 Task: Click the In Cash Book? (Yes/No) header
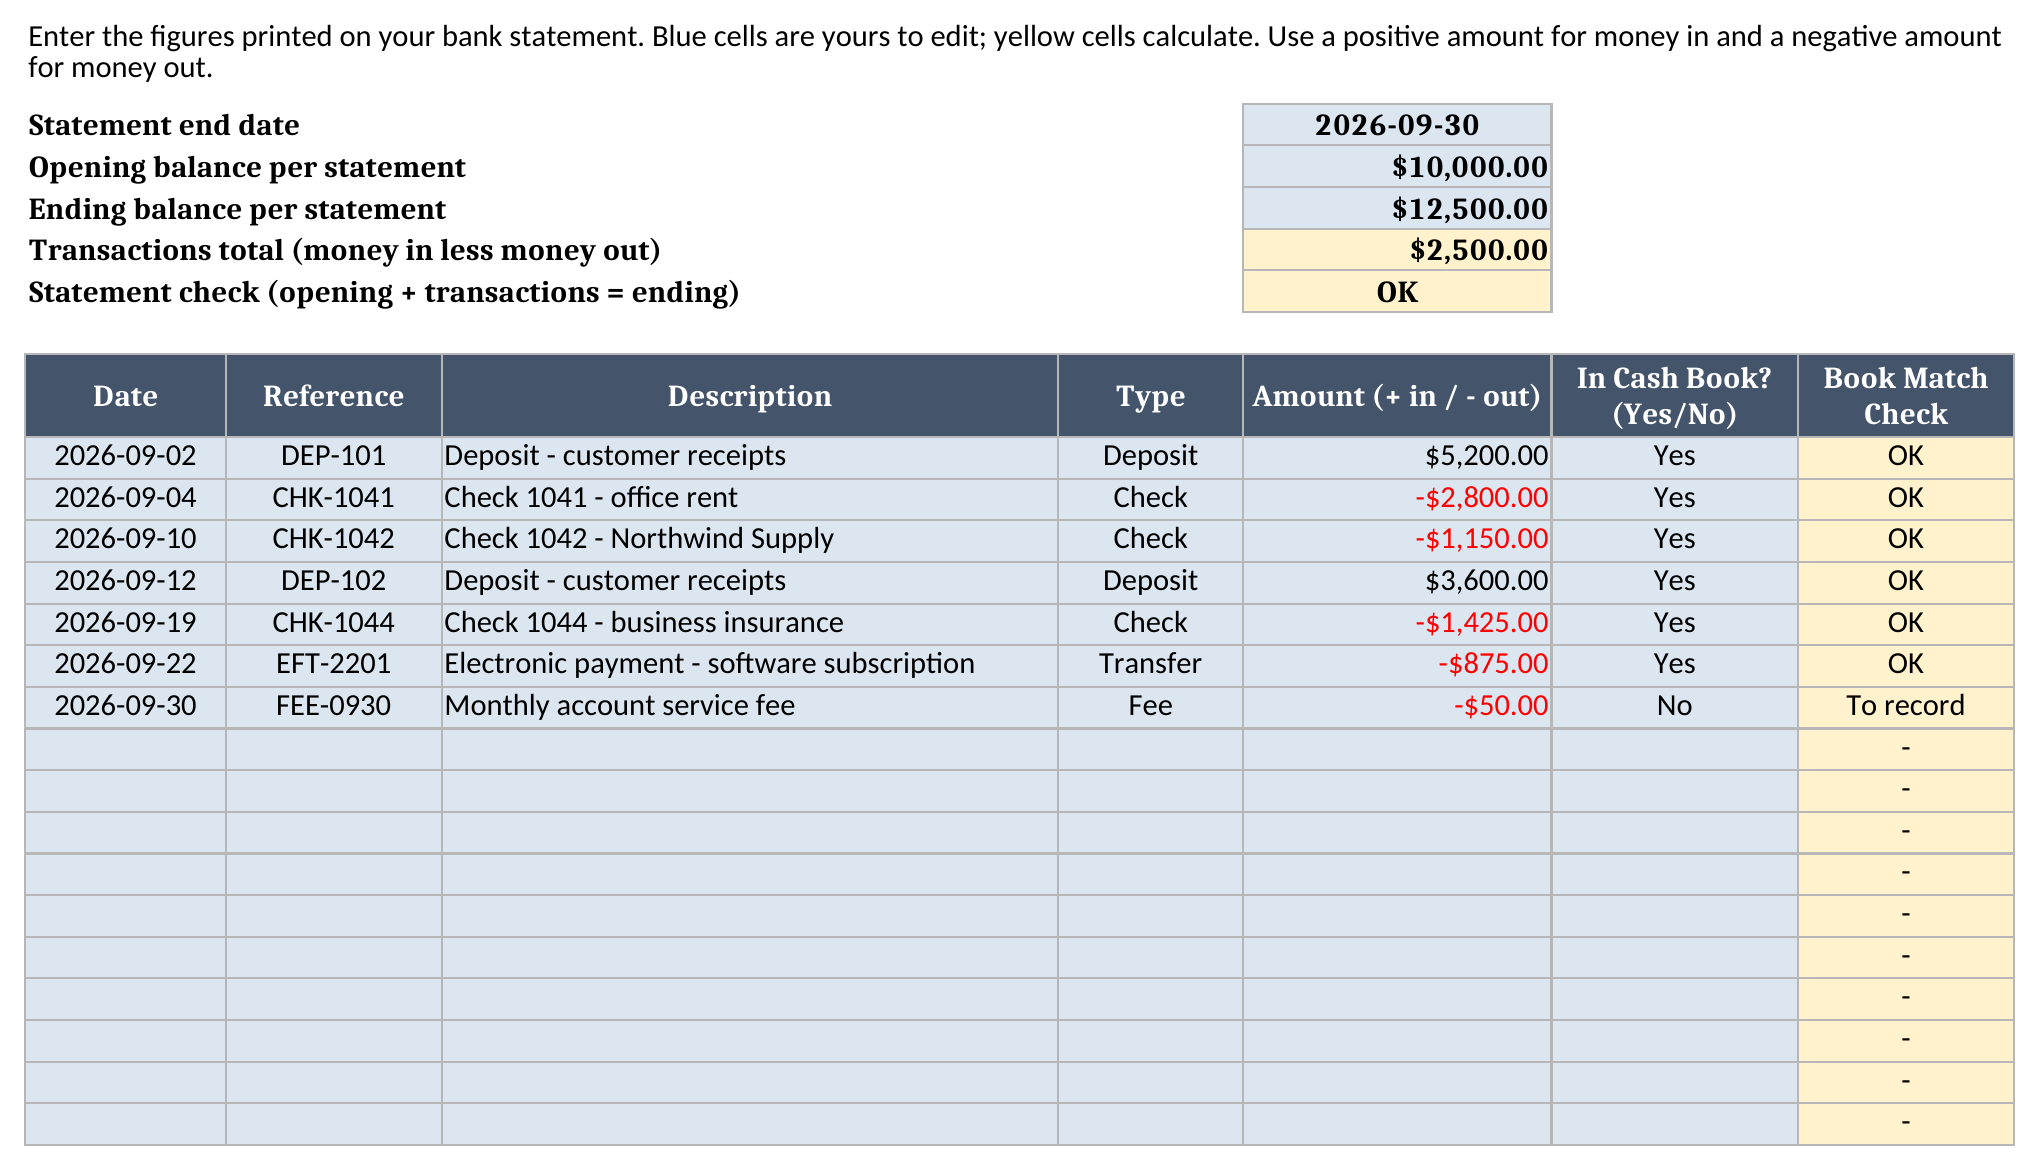1675,396
